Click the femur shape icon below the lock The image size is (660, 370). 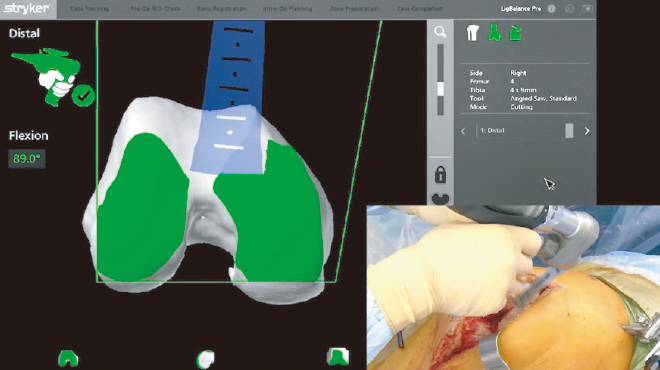click(440, 199)
